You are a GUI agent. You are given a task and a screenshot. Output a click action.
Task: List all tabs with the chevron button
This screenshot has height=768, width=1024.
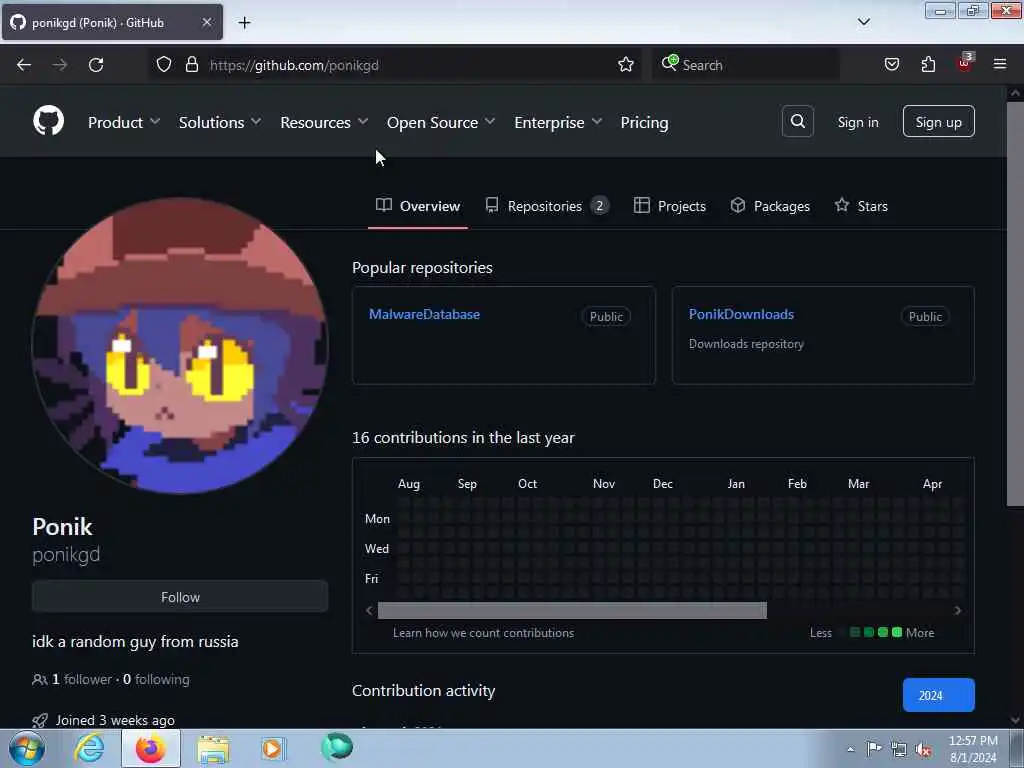[863, 22]
